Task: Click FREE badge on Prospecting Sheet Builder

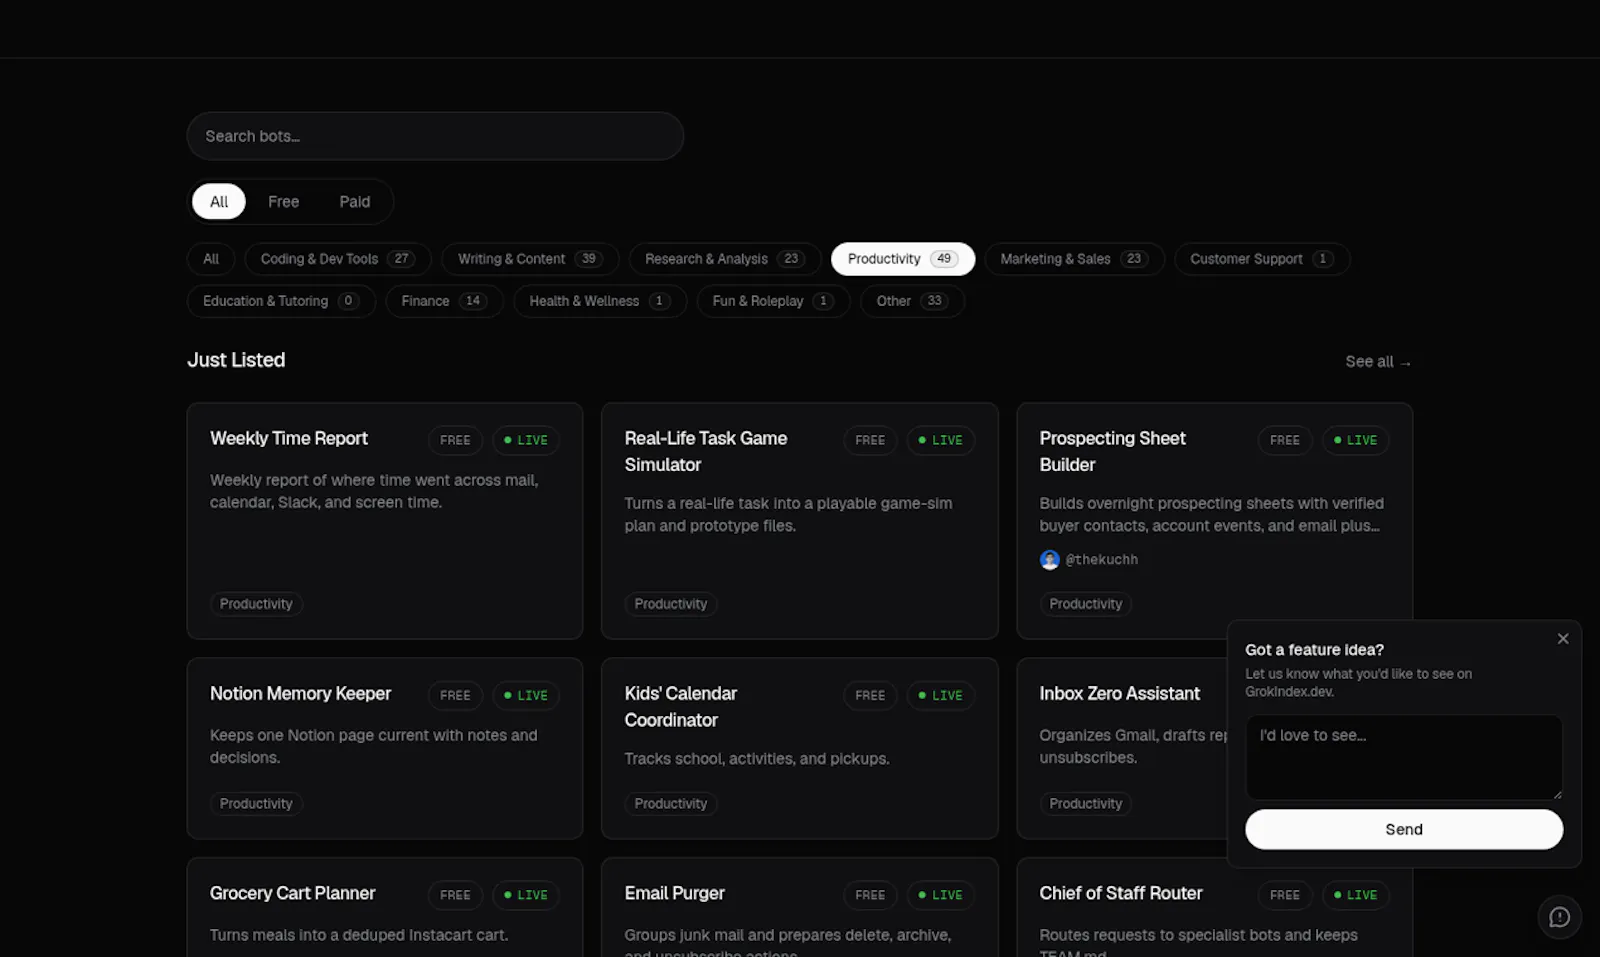Action: pos(1285,440)
